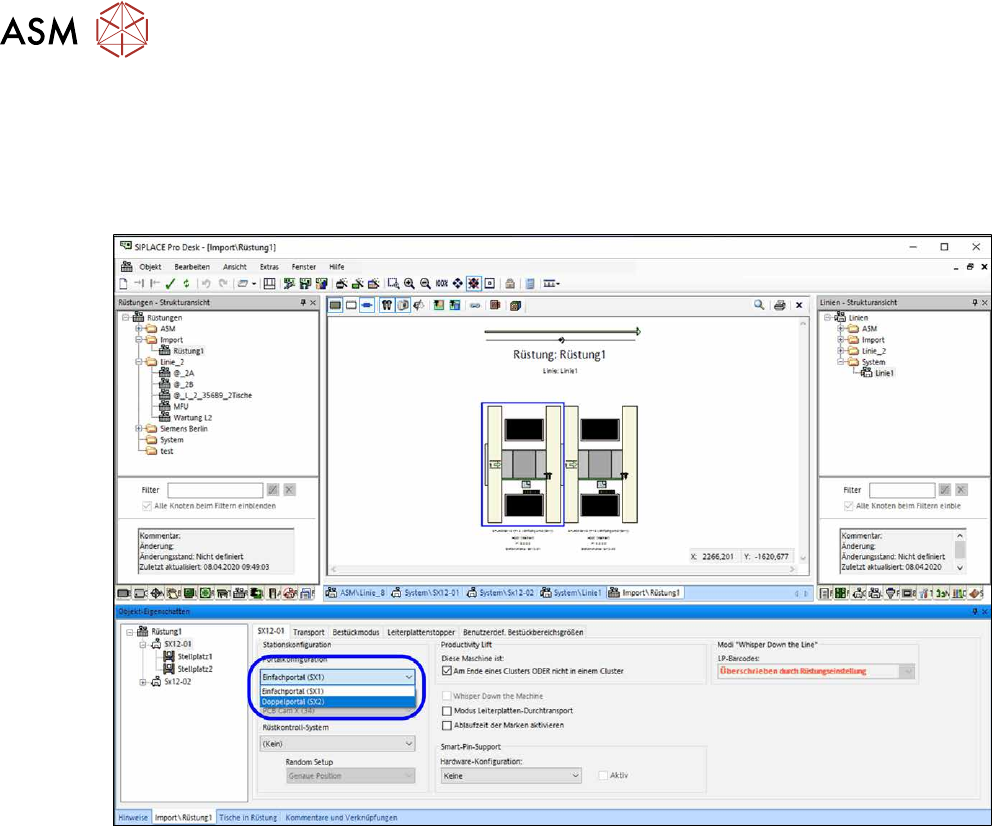The height and width of the screenshot is (826, 992).
Task: Click the SIPLACE Objekt menu icon
Action: tap(127, 267)
